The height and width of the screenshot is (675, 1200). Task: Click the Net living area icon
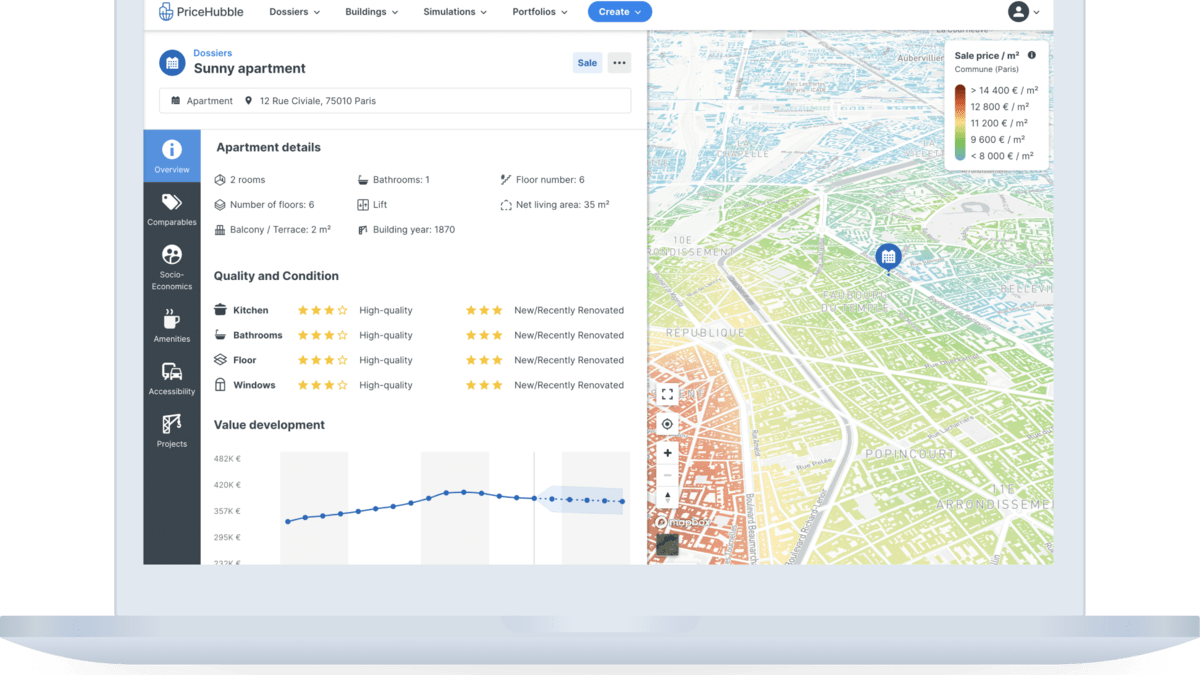[x=506, y=205]
